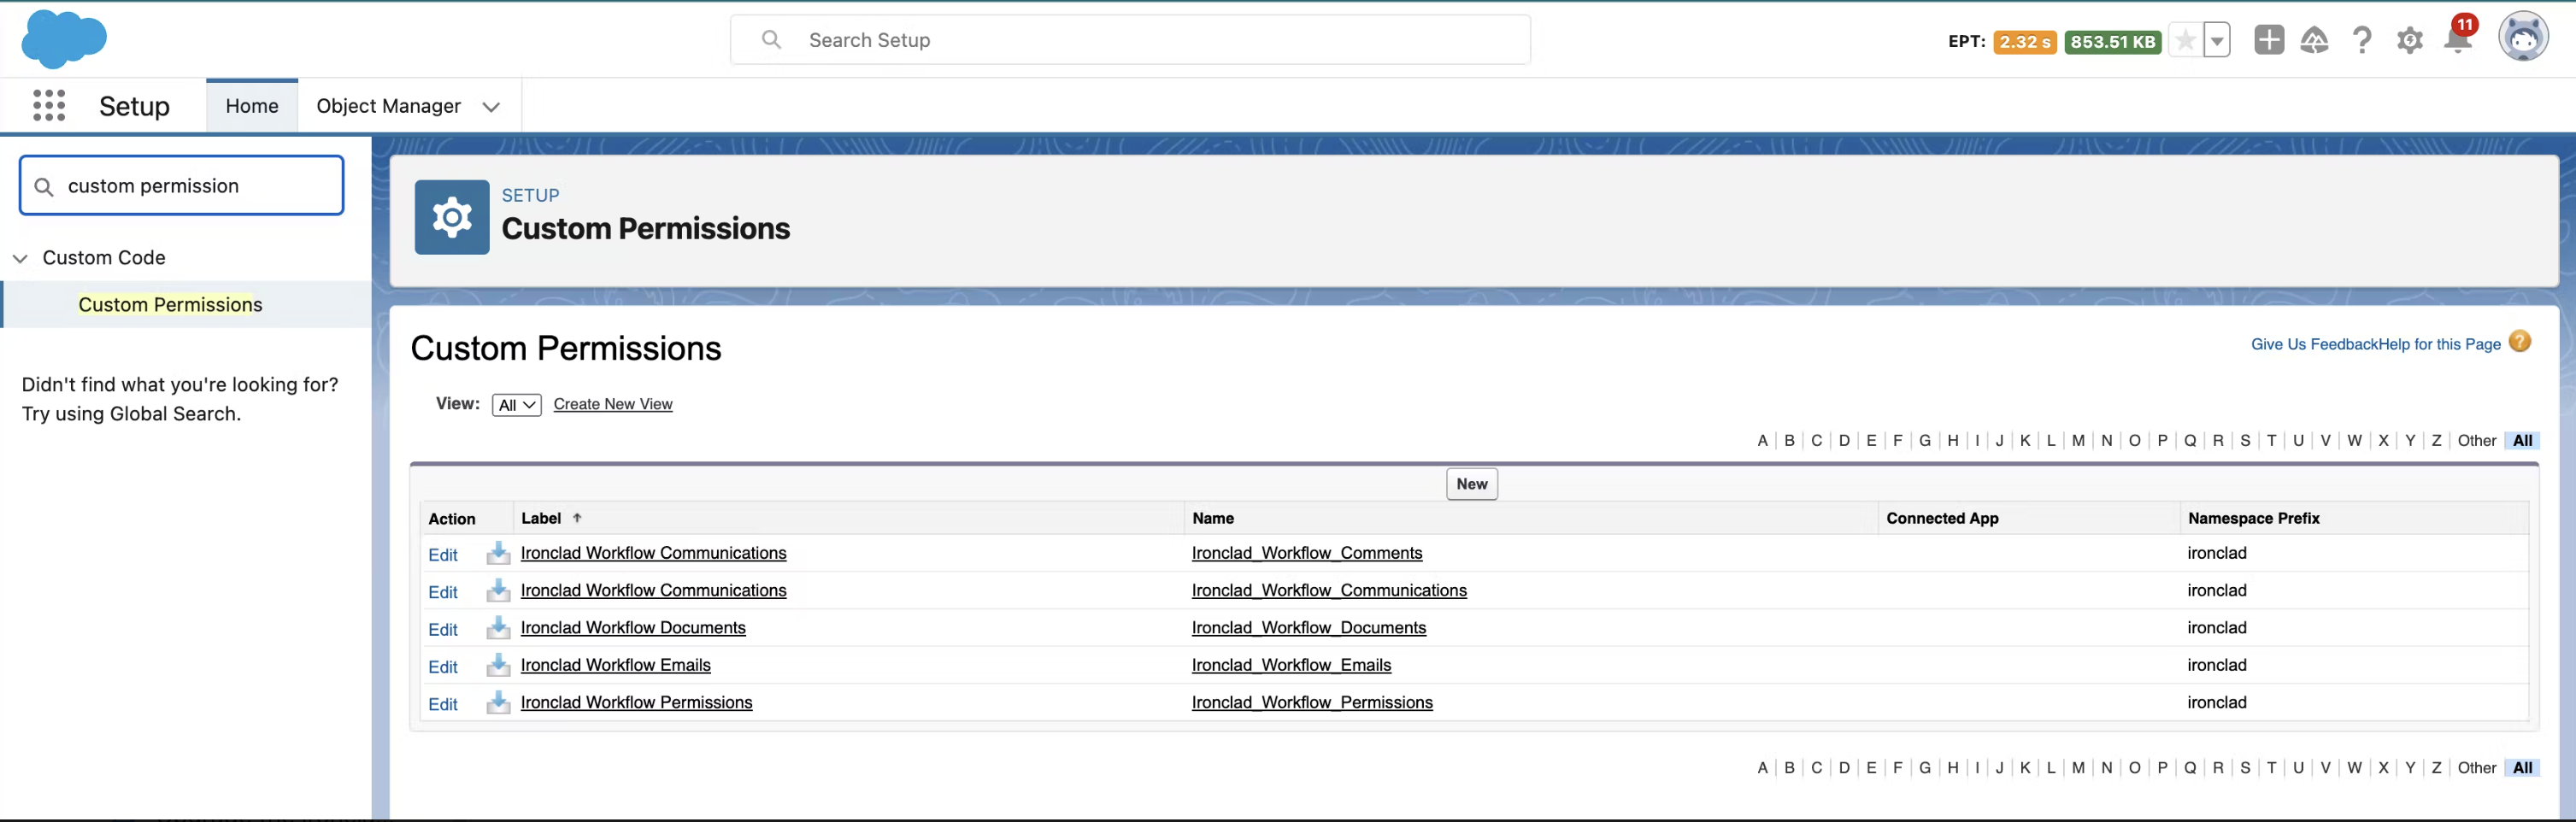Screen dimensions: 2576x822
Task: Open the favorites list dropdown arrow
Action: (2217, 41)
